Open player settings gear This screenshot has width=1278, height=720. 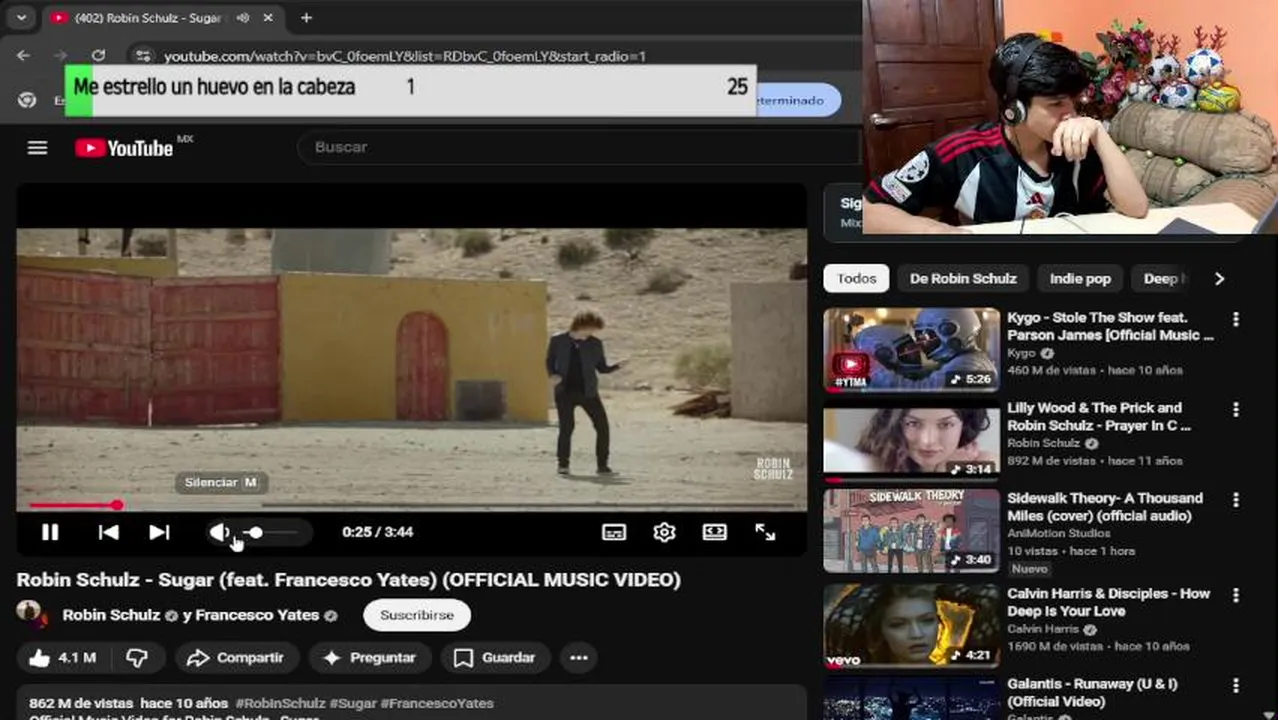click(x=664, y=532)
